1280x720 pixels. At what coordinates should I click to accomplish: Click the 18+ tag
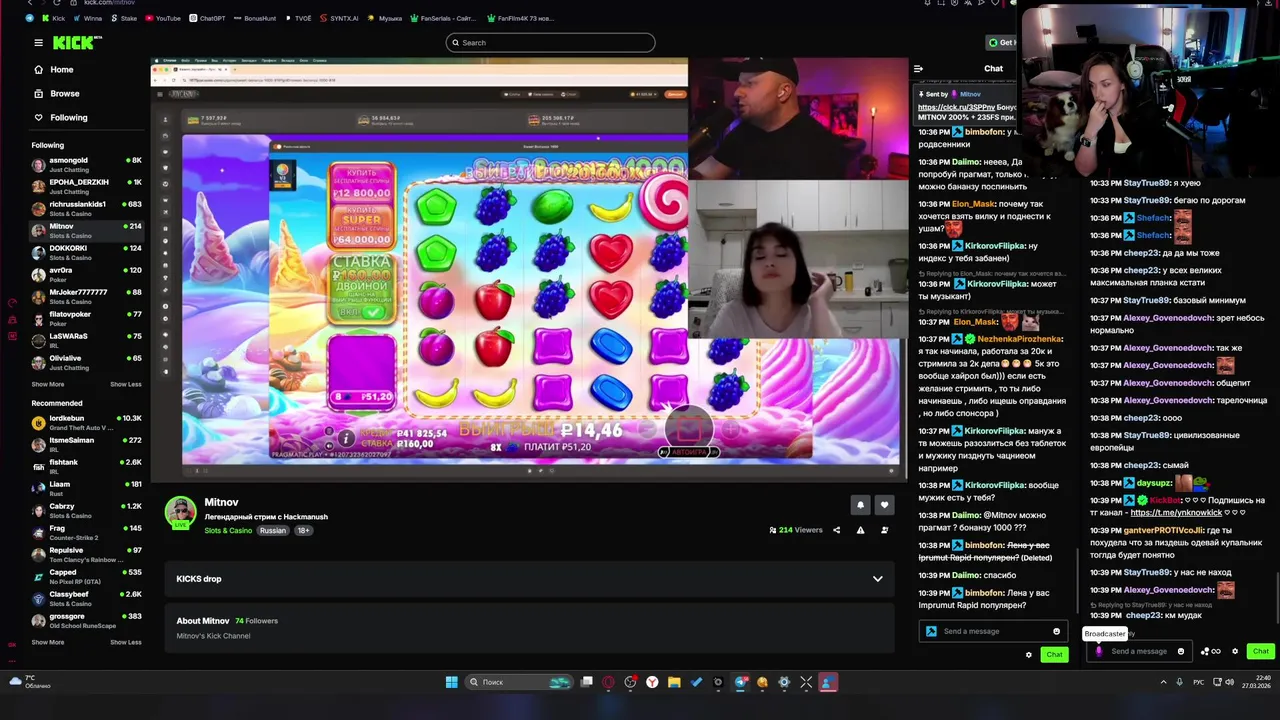303,531
